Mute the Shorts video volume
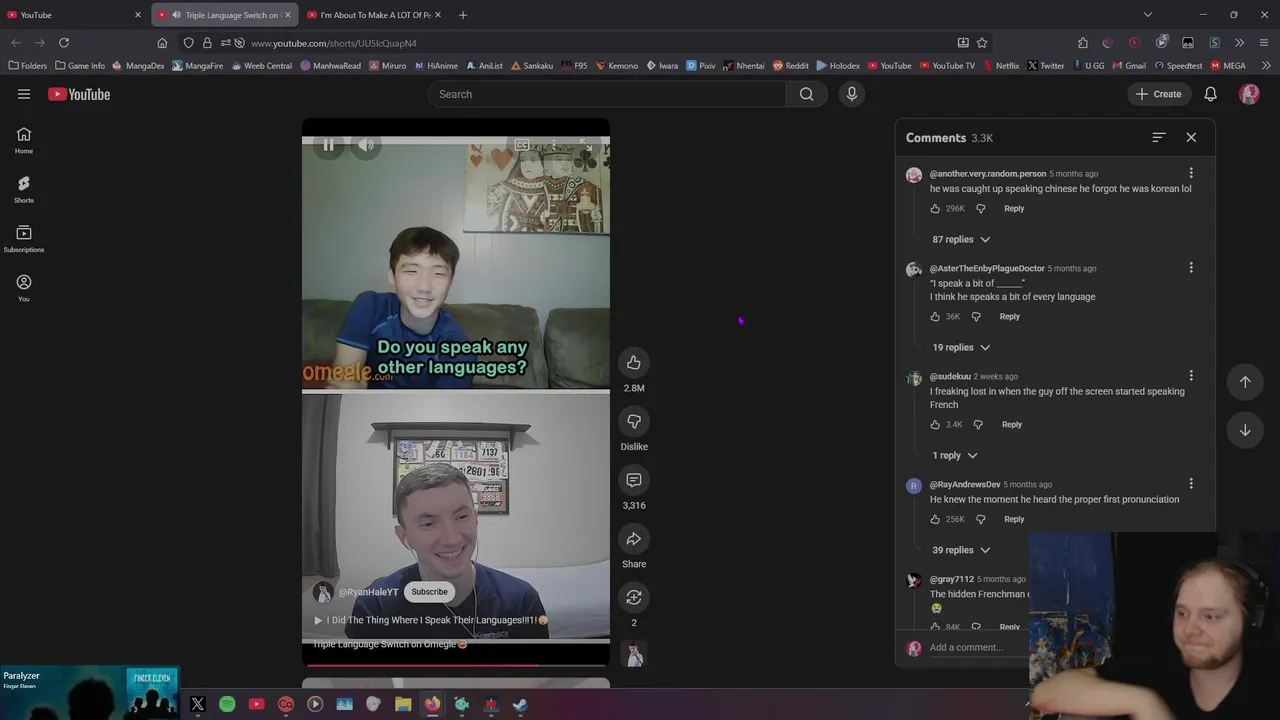1280x720 pixels. [x=366, y=145]
